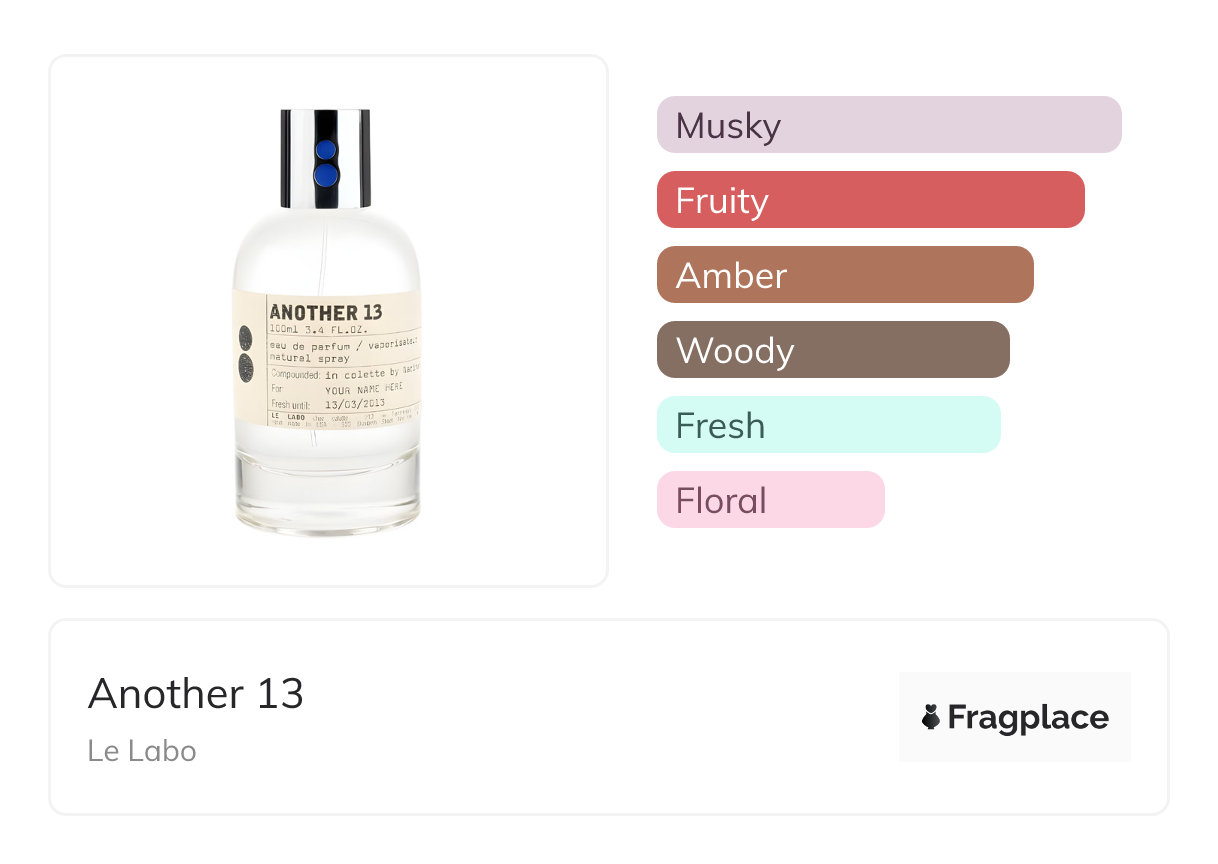Click the lower blue dot on cap
This screenshot has height=864, width=1218.
click(x=325, y=176)
